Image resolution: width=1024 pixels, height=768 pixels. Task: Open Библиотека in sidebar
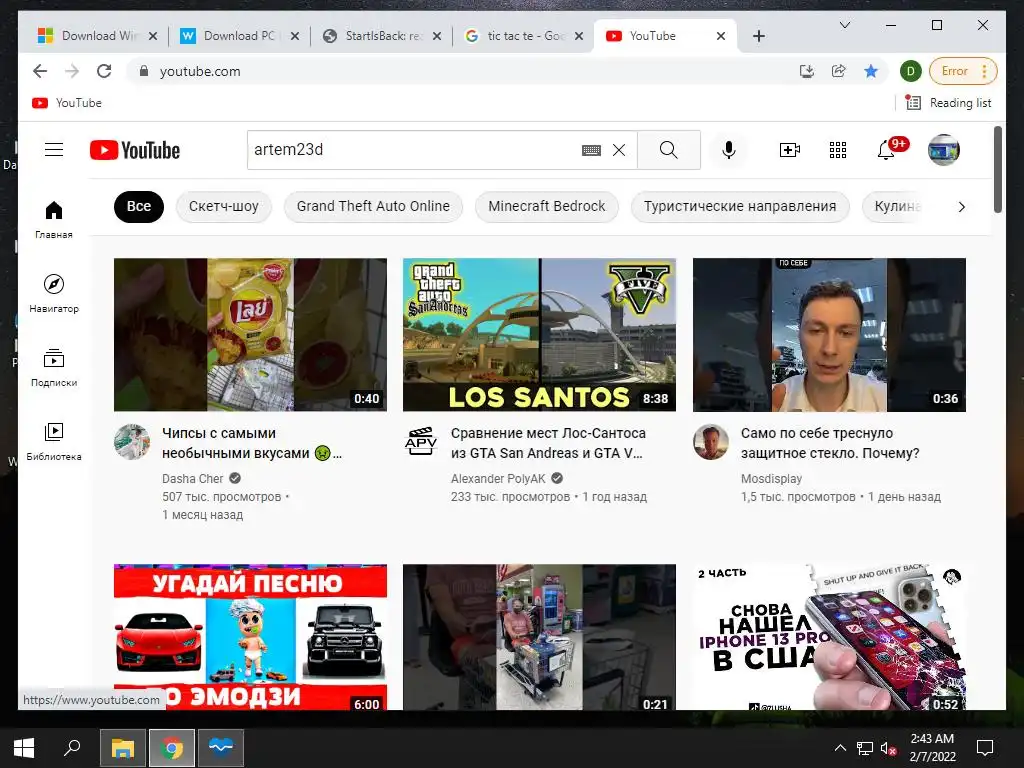coord(54,441)
